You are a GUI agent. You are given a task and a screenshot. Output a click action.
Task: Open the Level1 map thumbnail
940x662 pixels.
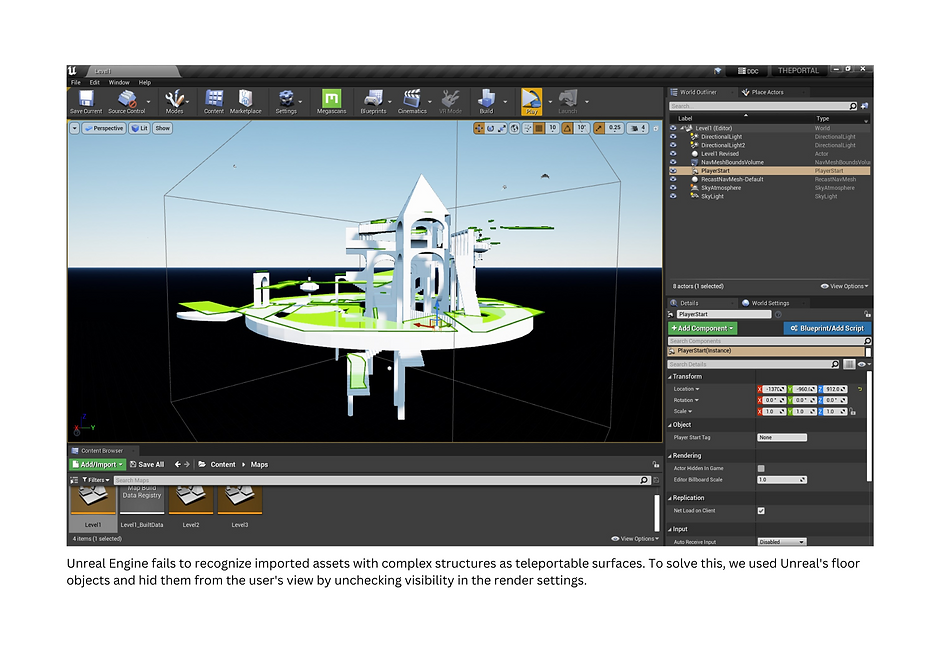tap(93, 500)
